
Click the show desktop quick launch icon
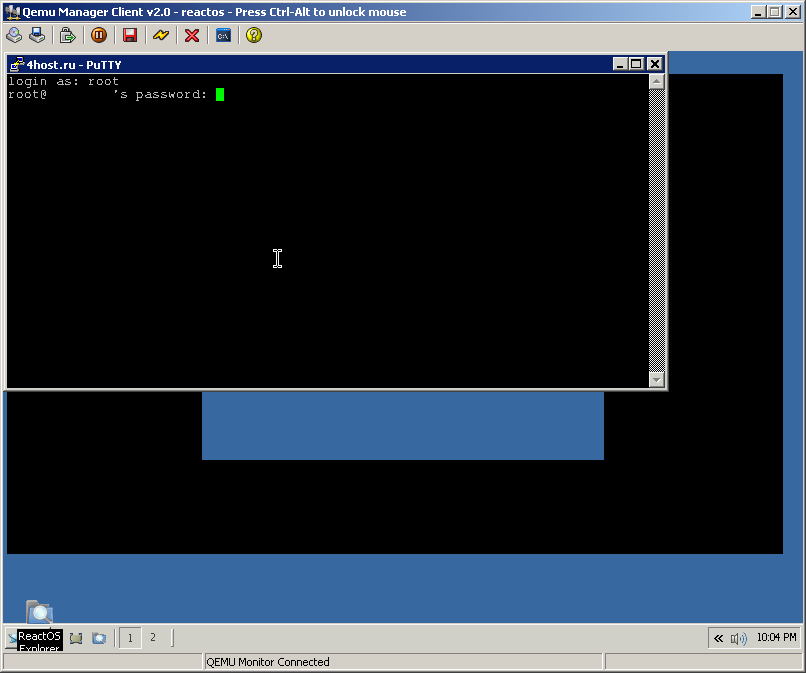76,638
